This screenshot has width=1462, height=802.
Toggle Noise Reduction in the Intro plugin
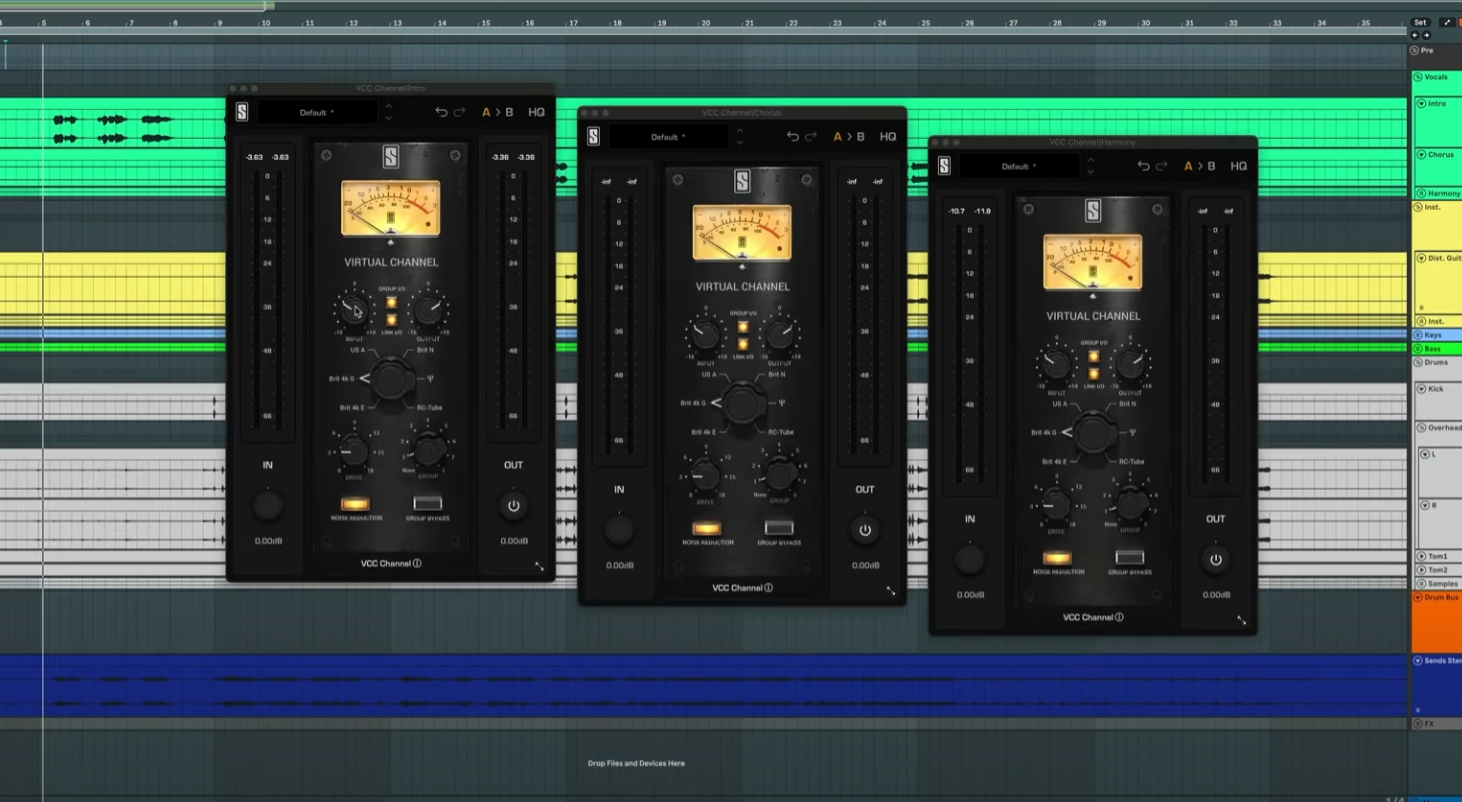tap(355, 504)
